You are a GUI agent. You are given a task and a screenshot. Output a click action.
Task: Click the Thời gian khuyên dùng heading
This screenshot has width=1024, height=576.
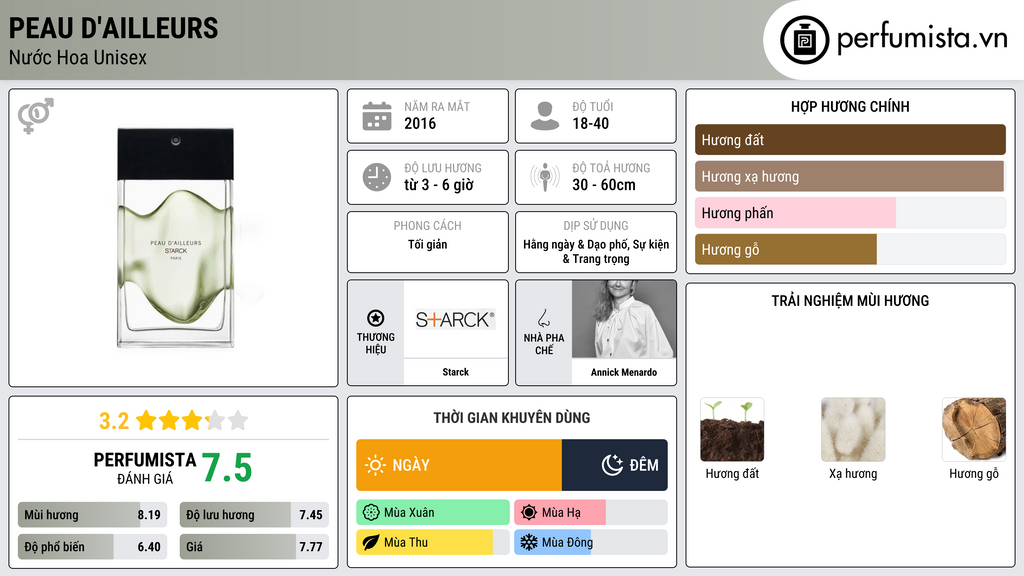pyautogui.click(x=512, y=418)
